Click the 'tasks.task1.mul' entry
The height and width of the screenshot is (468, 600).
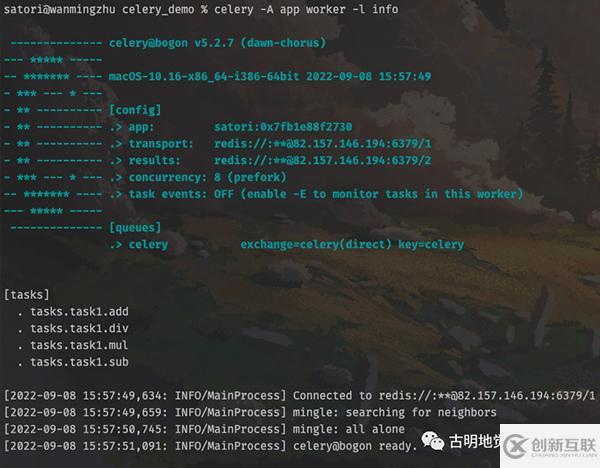(79, 345)
